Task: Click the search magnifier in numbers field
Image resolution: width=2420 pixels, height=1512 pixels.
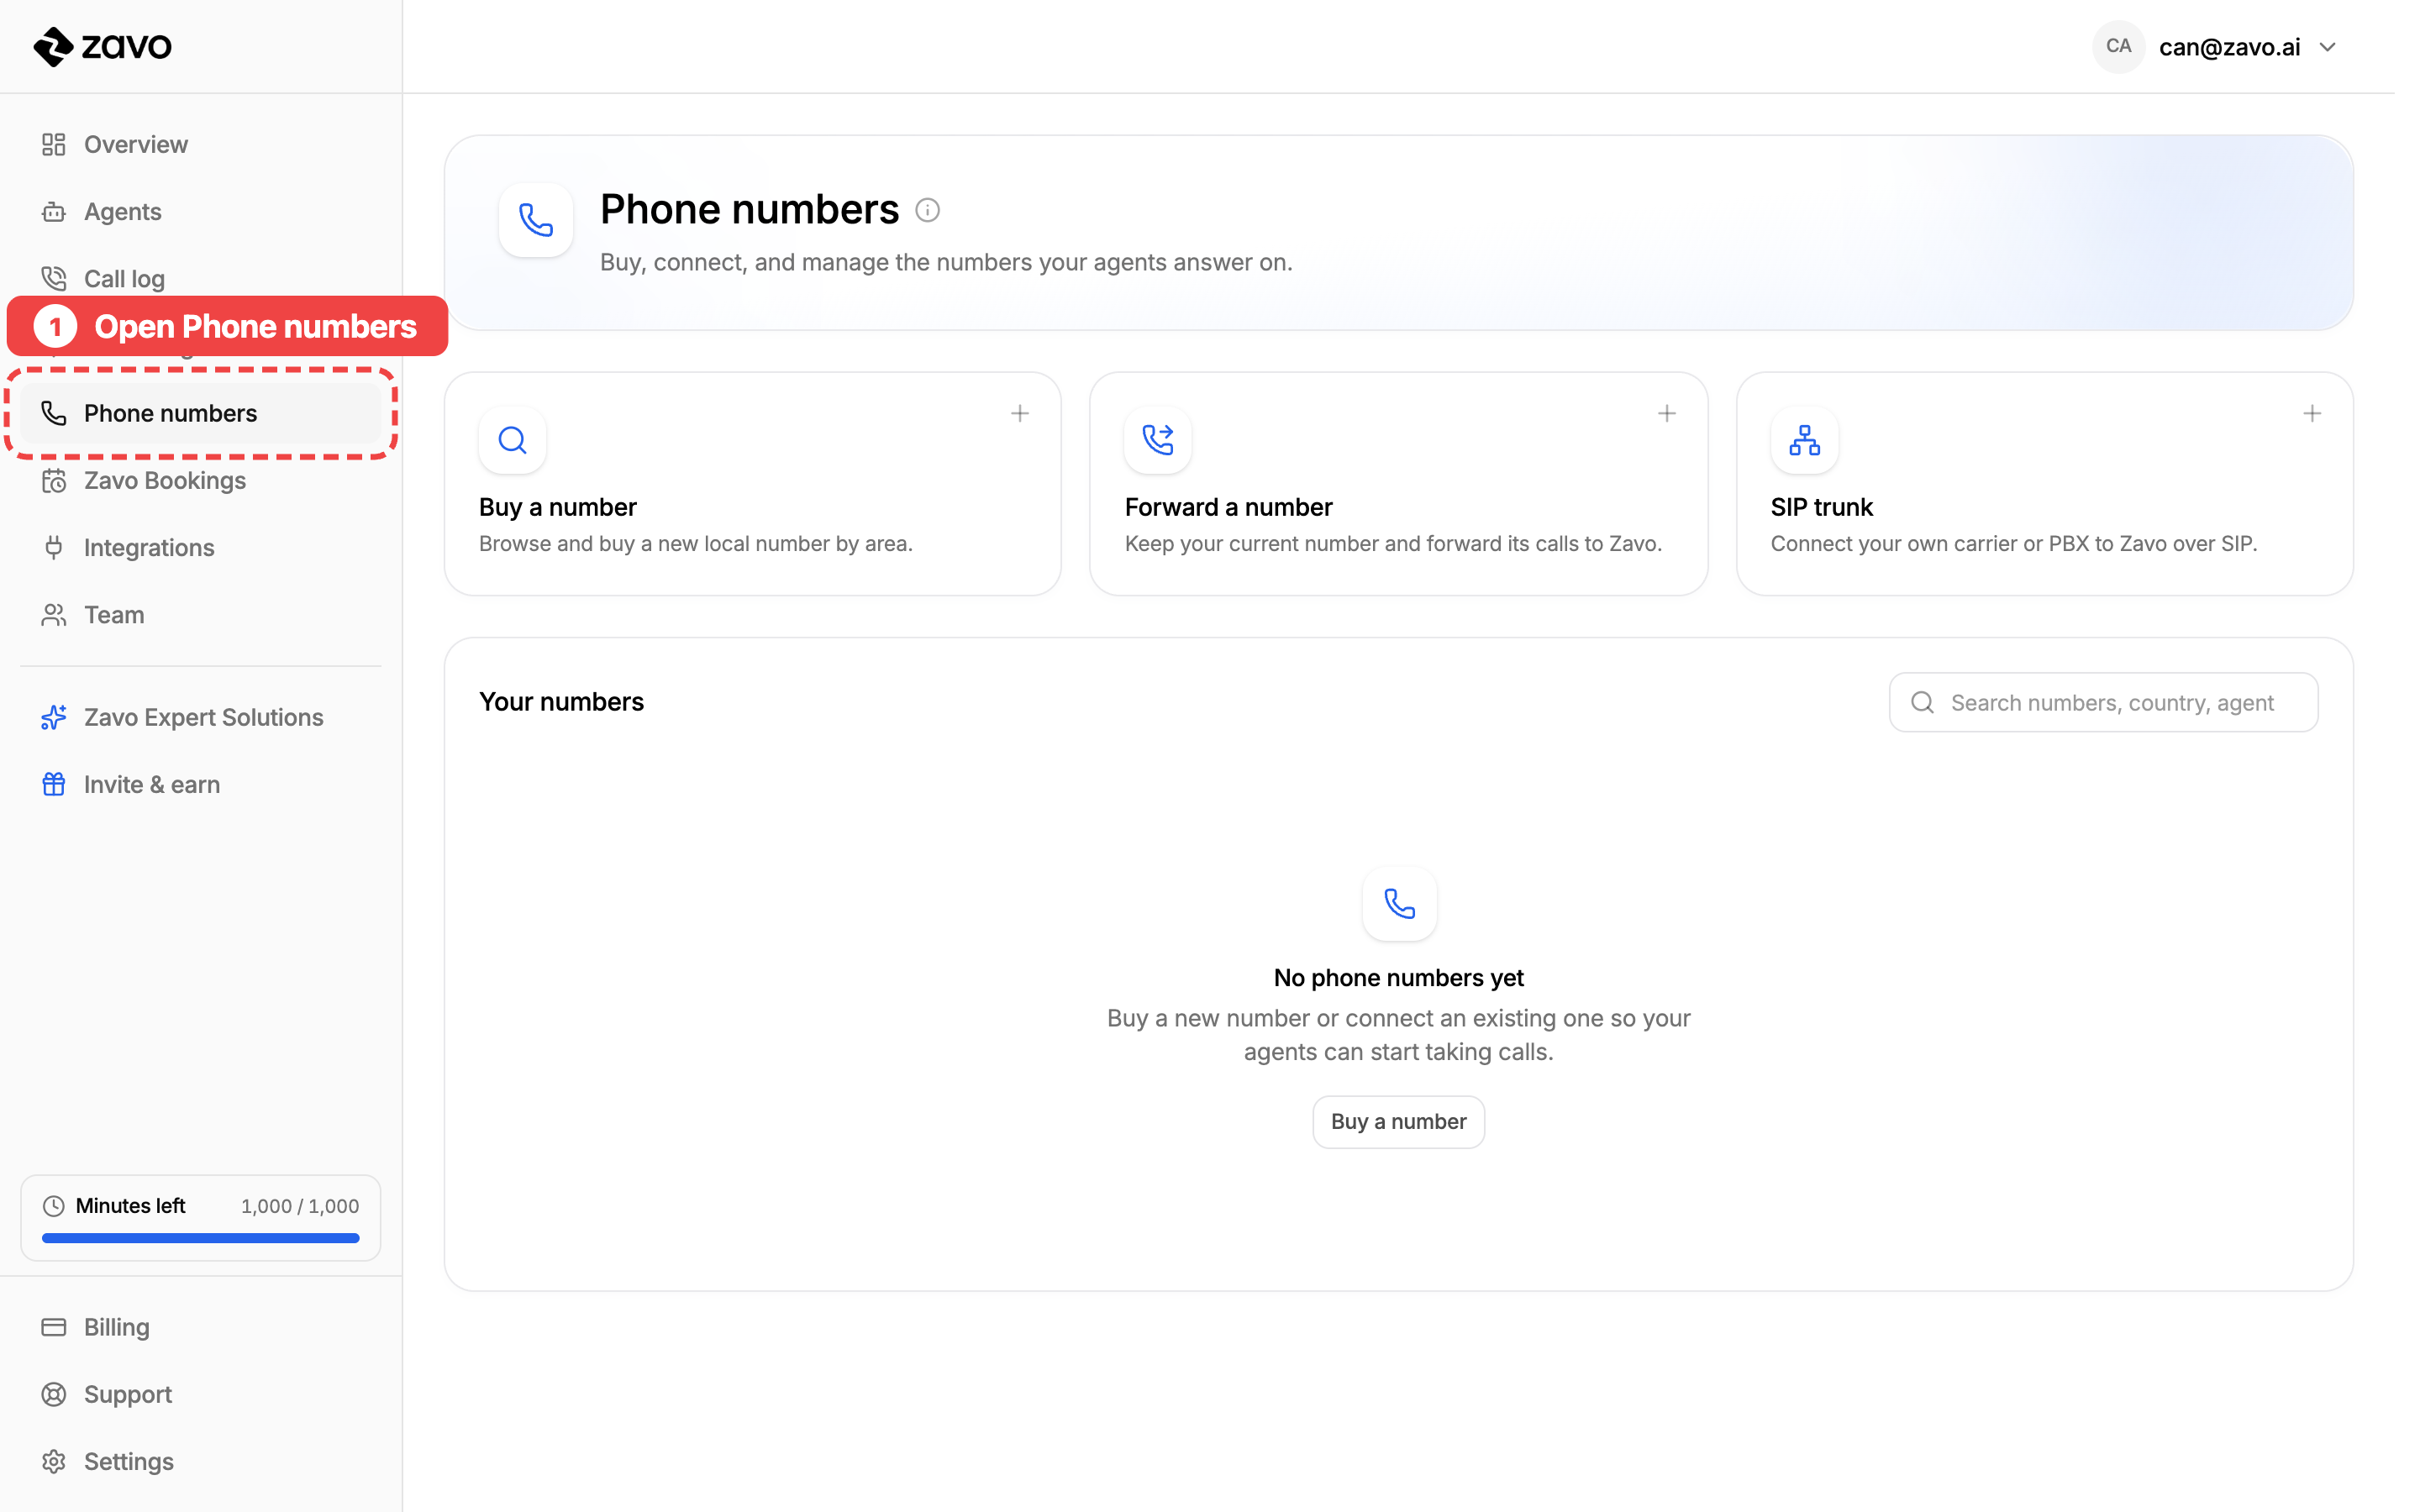Action: 1922,702
